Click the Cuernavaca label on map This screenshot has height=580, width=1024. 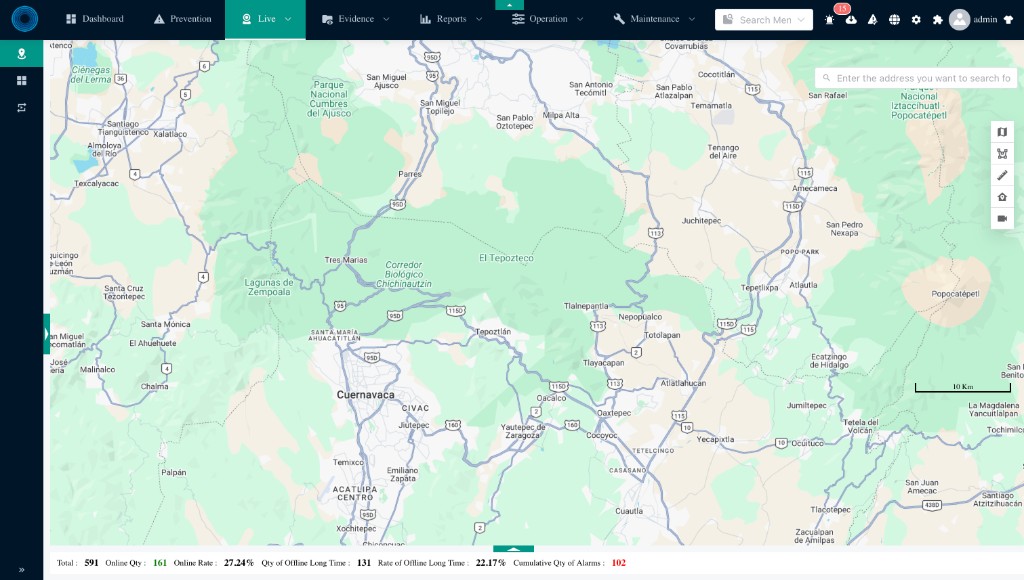pyautogui.click(x=365, y=395)
